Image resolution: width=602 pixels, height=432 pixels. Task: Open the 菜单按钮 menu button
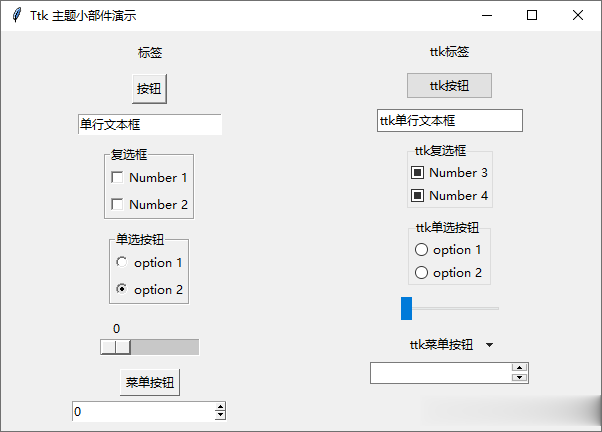150,382
